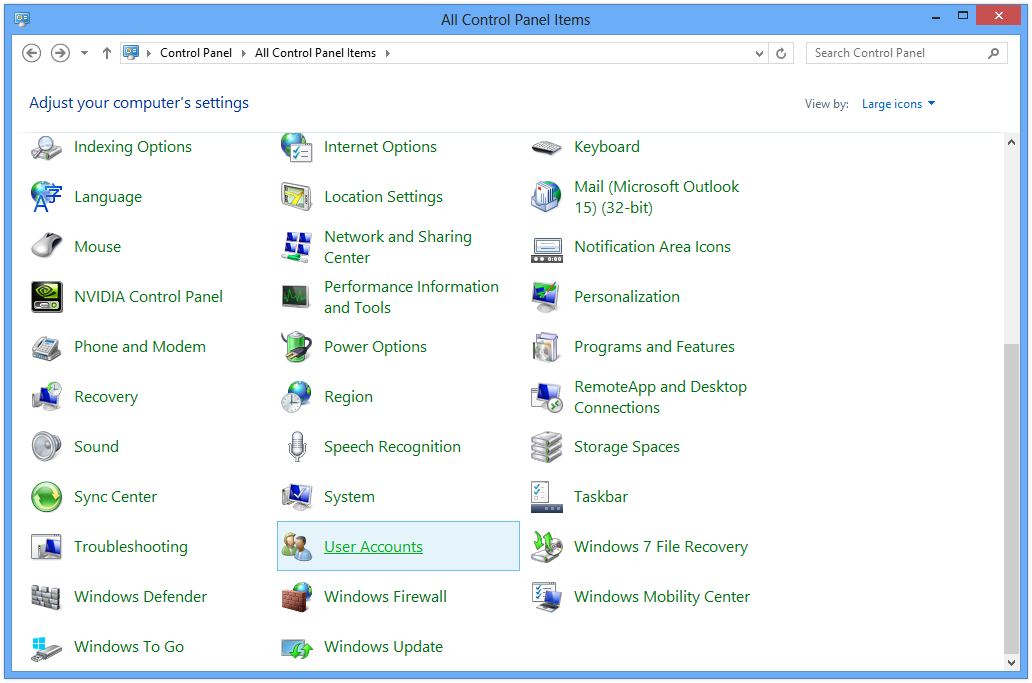The height and width of the screenshot is (683, 1032).
Task: Open the Speech Recognition microphone icon
Action: (x=297, y=447)
